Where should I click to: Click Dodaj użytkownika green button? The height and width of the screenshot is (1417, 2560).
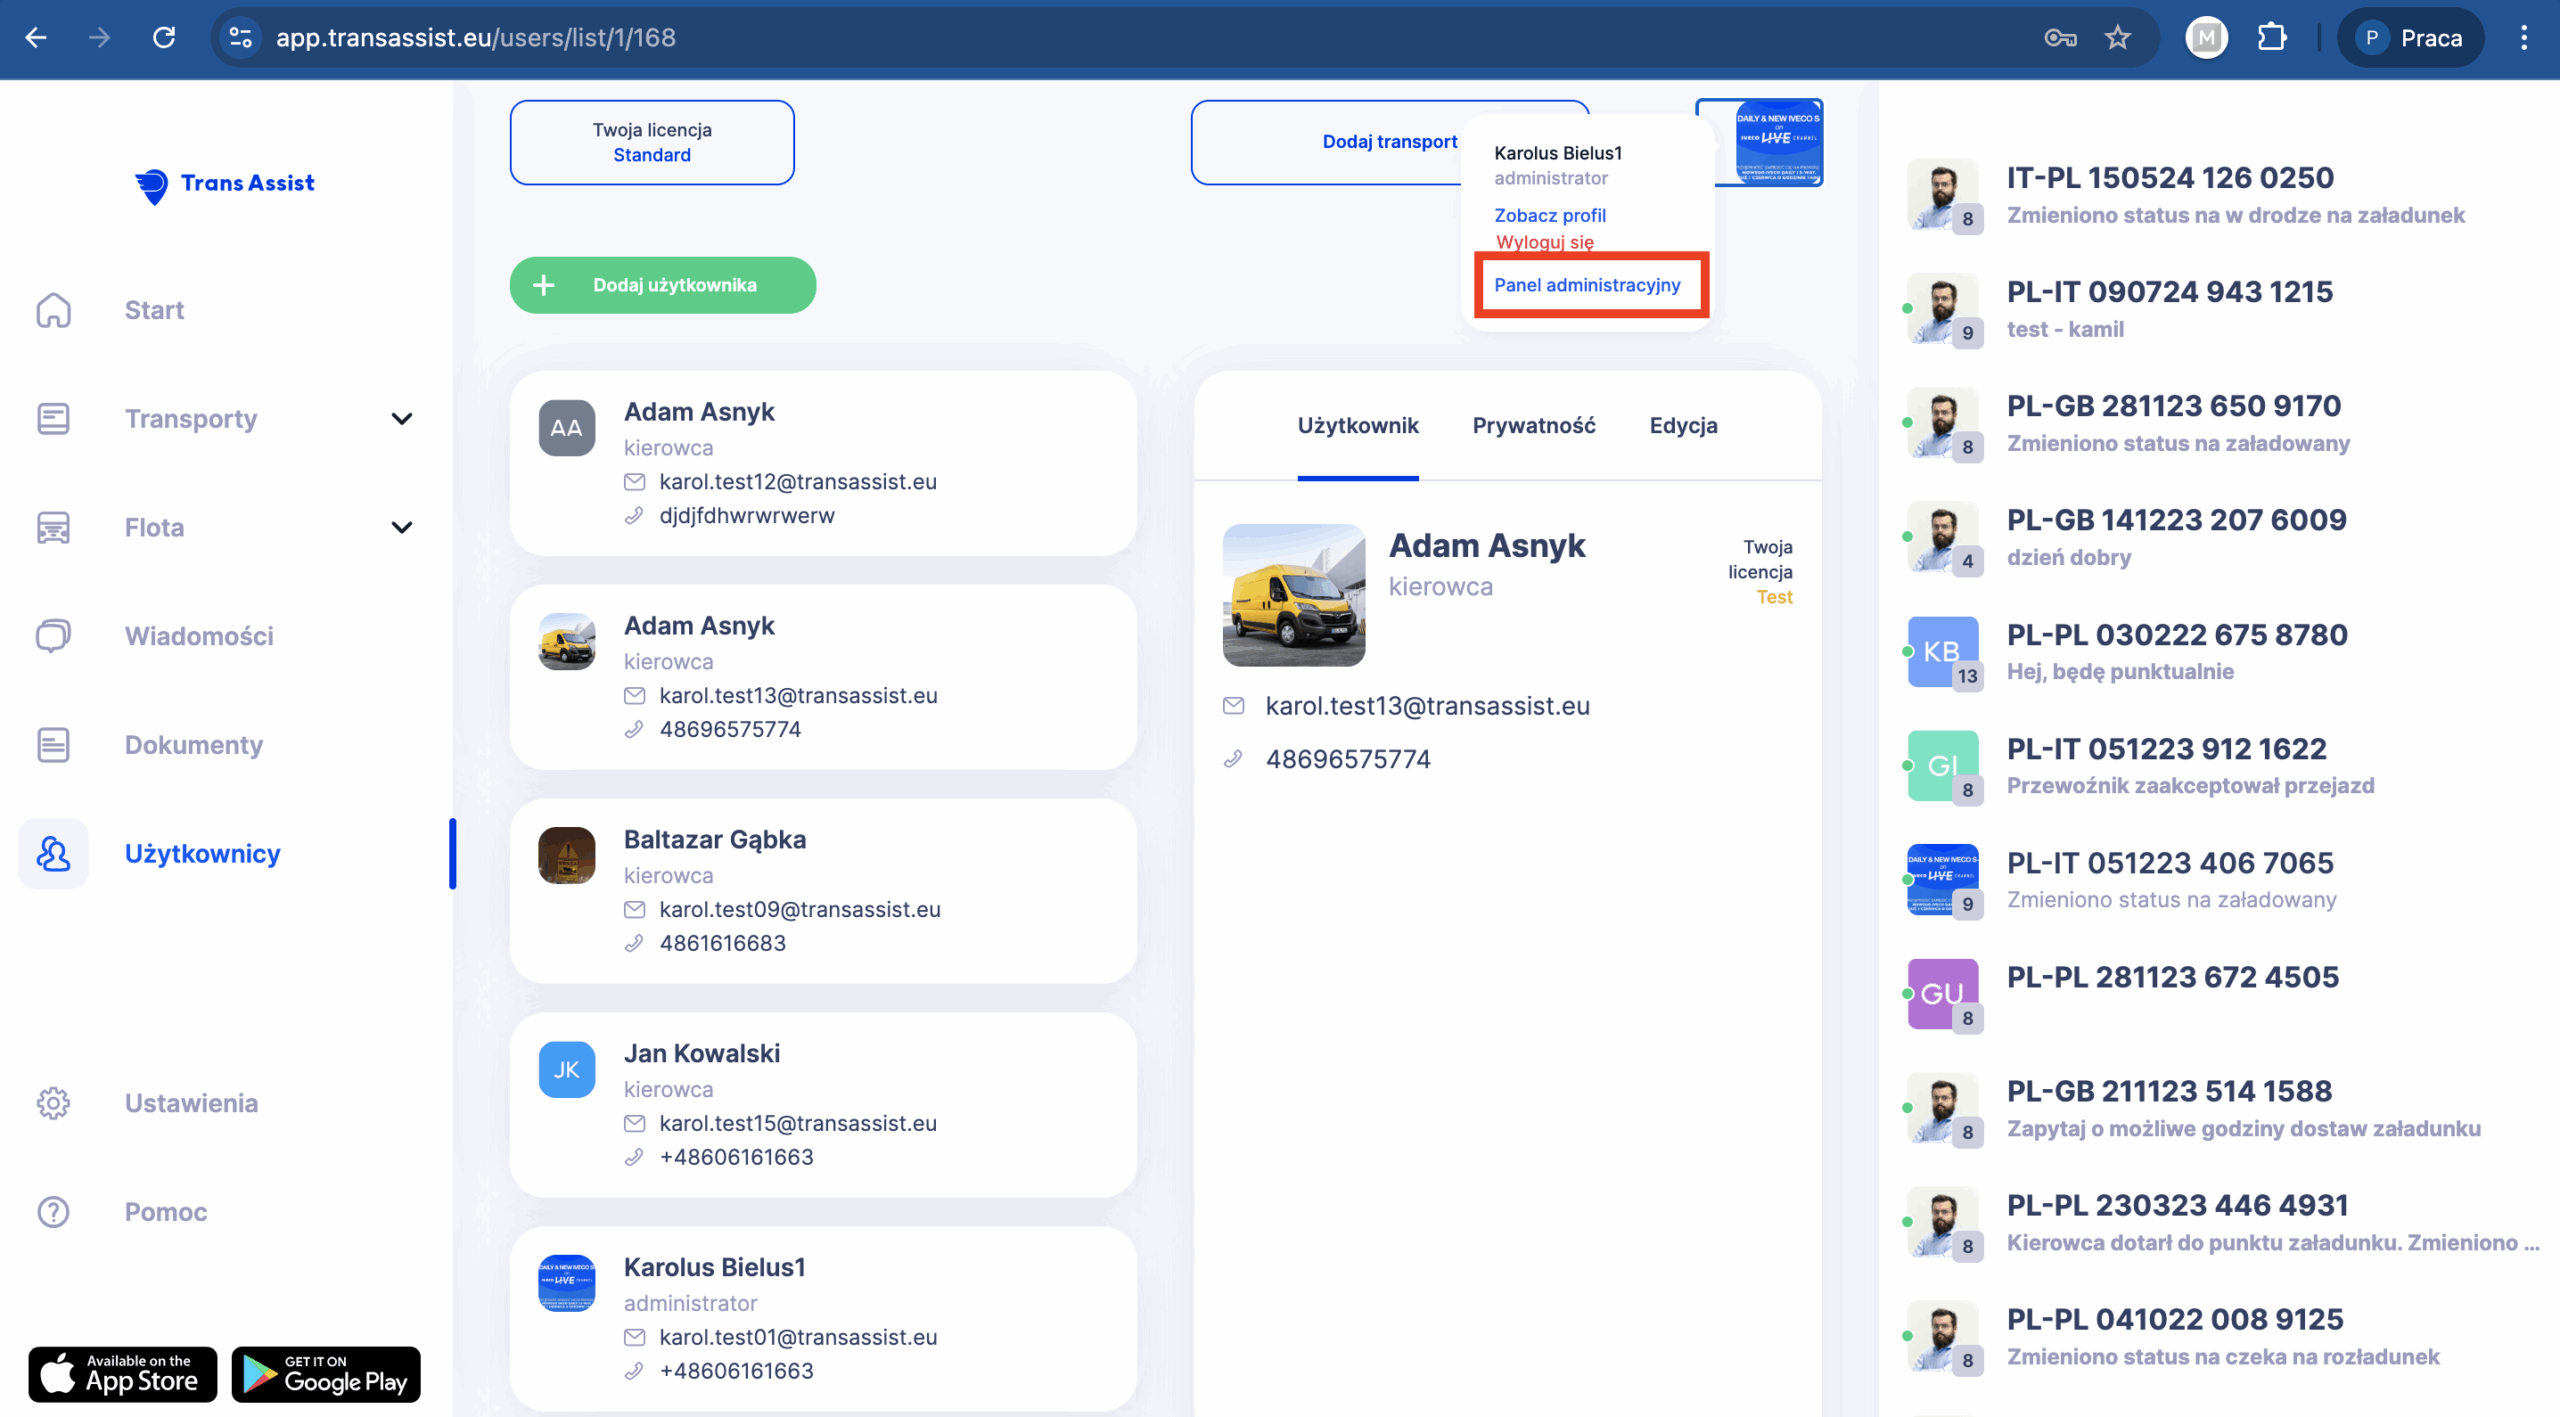pyautogui.click(x=662, y=285)
